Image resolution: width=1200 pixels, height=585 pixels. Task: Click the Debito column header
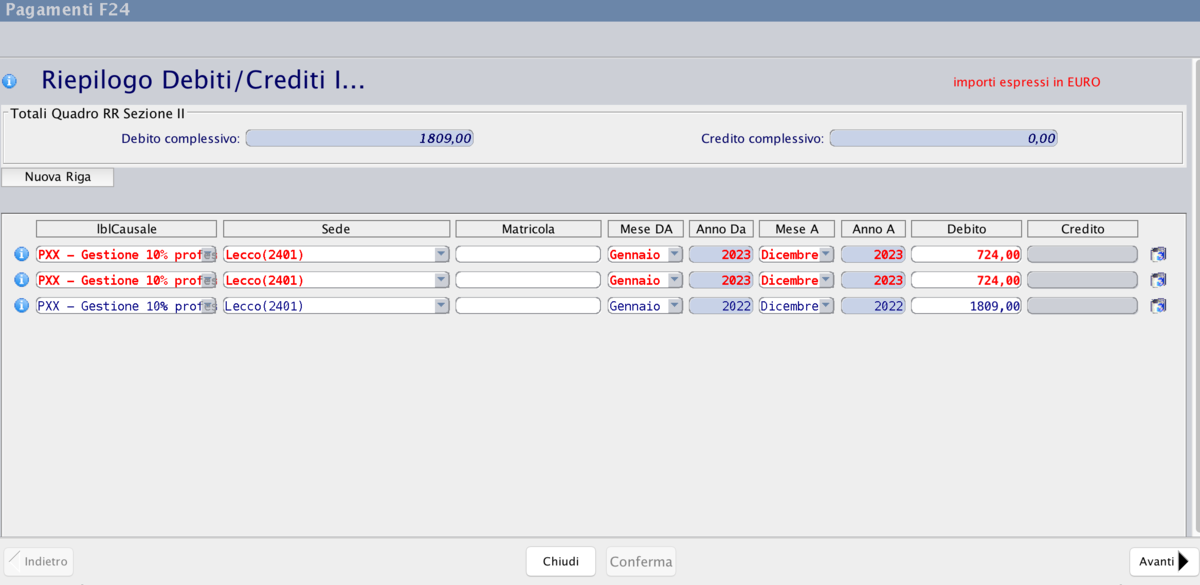click(x=966, y=229)
